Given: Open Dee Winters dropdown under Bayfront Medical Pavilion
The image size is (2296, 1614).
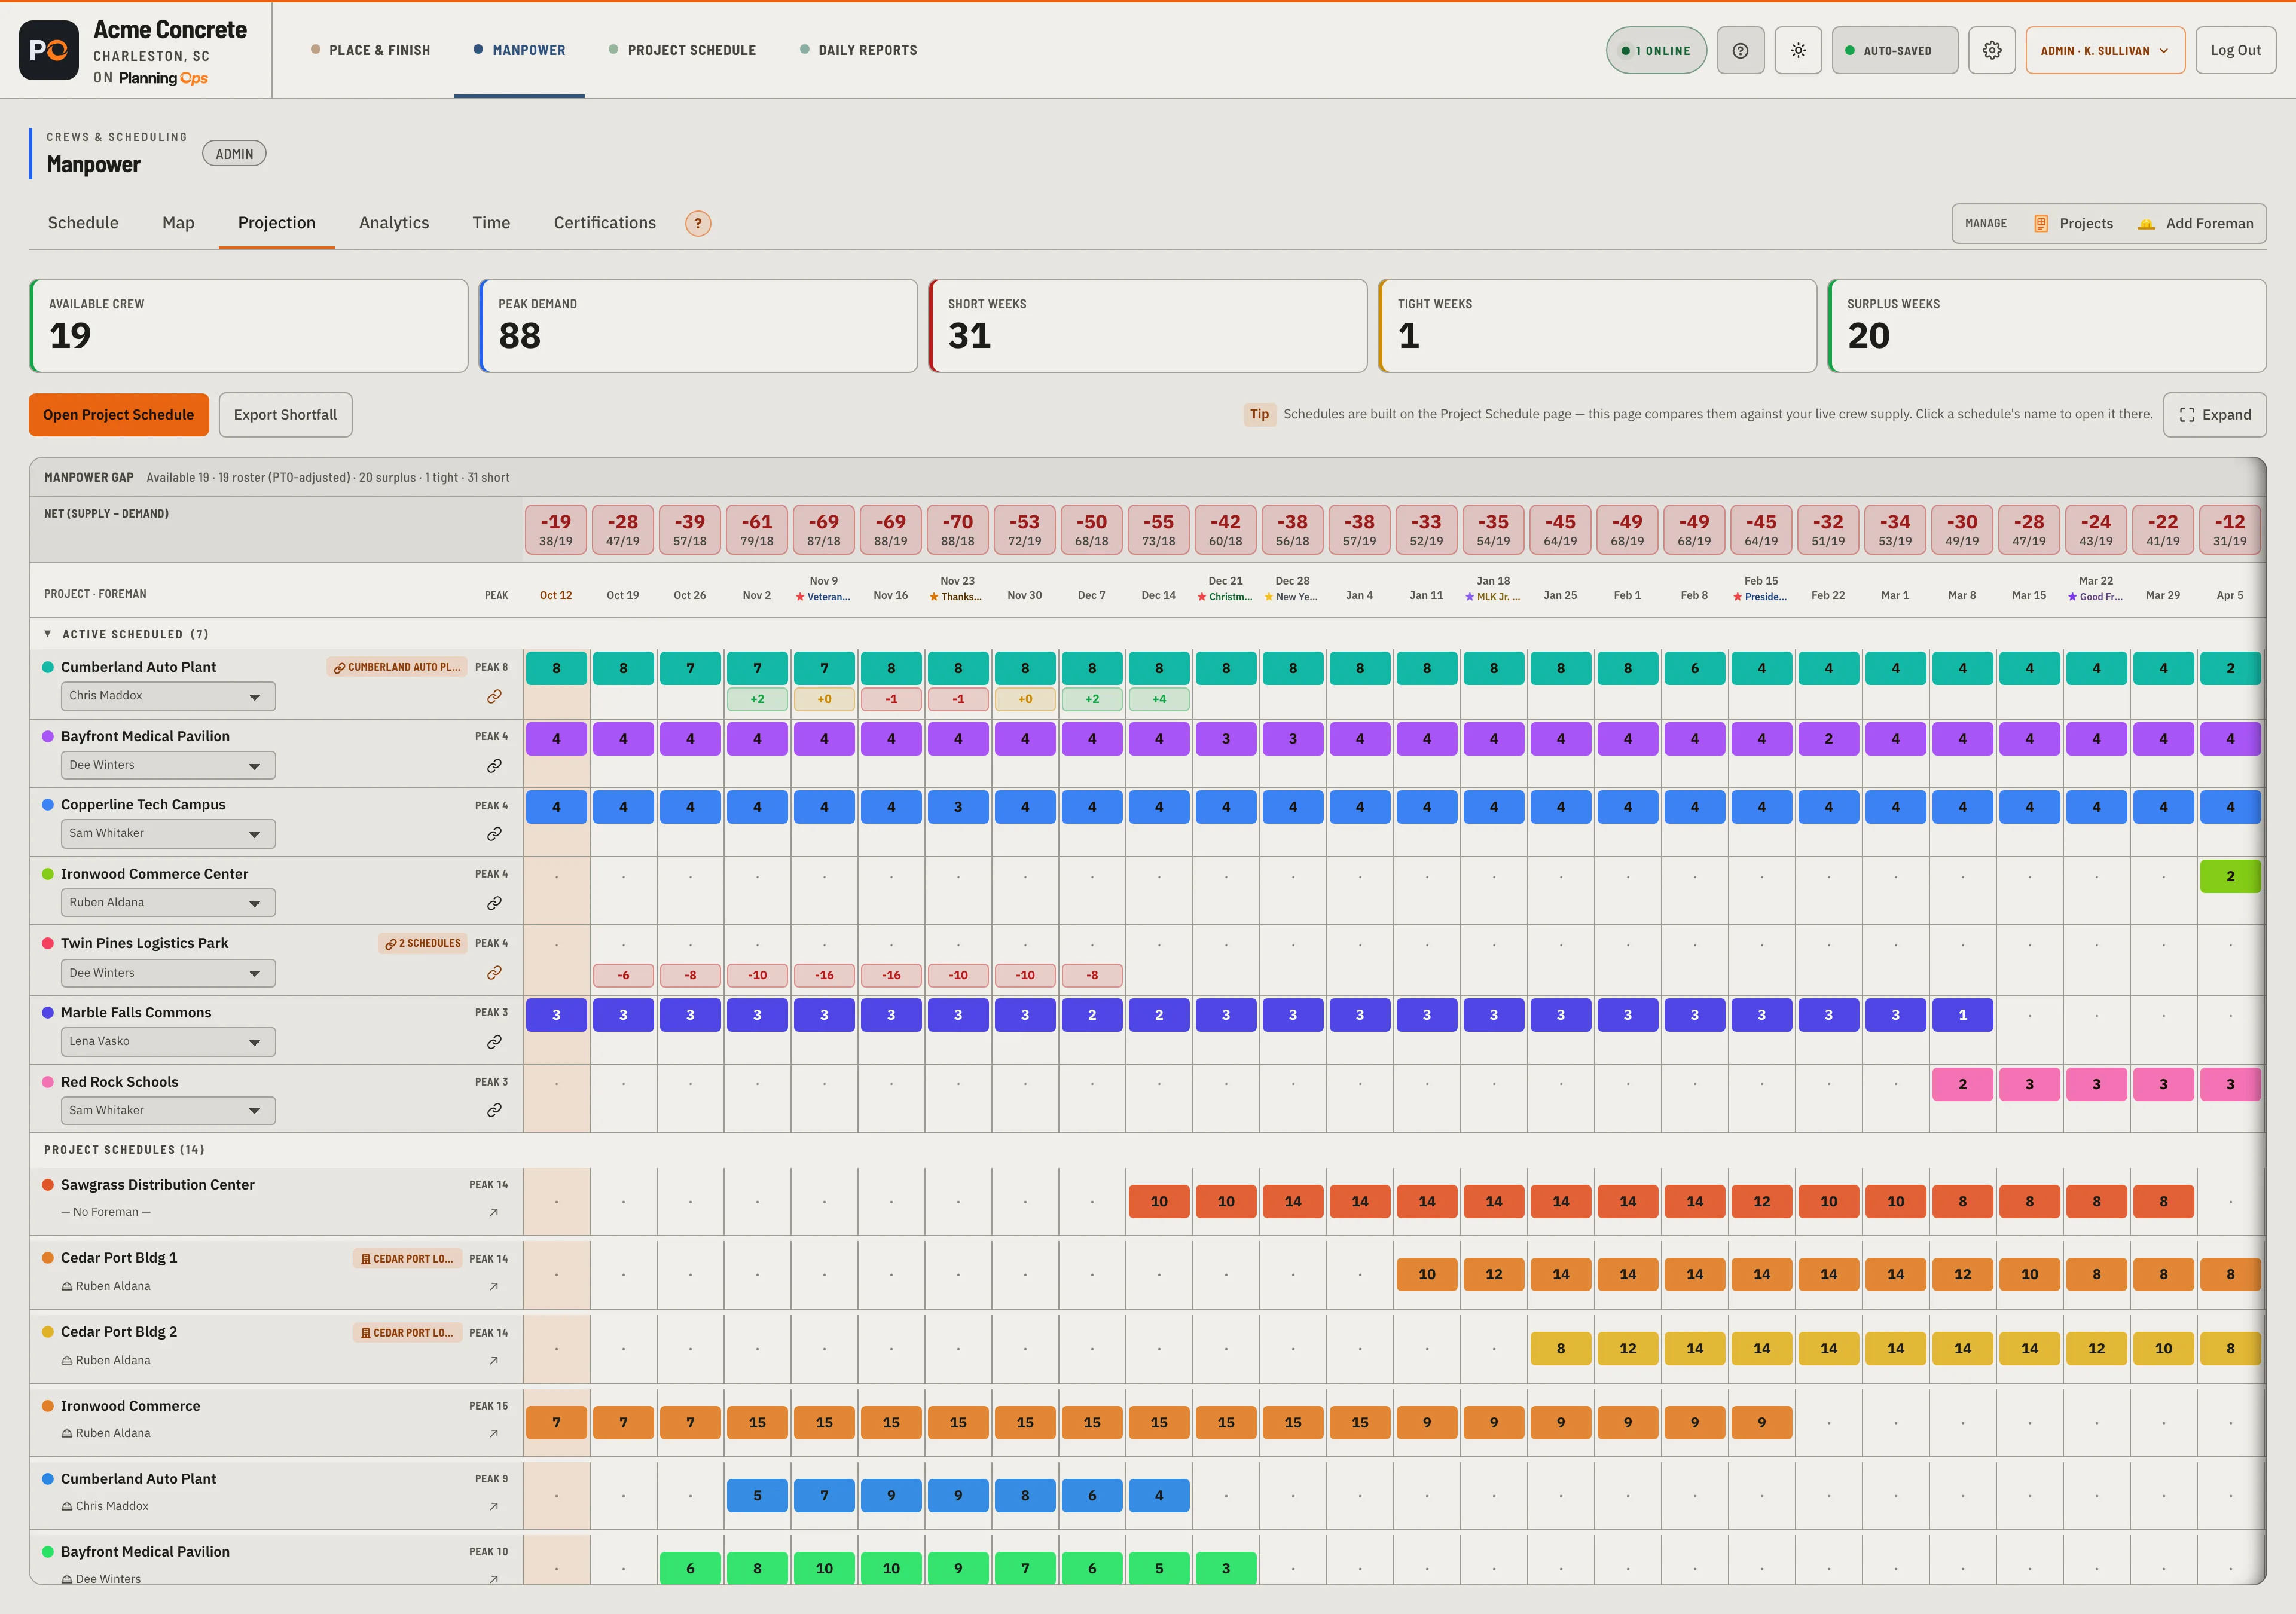Looking at the screenshot, I should [168, 766].
